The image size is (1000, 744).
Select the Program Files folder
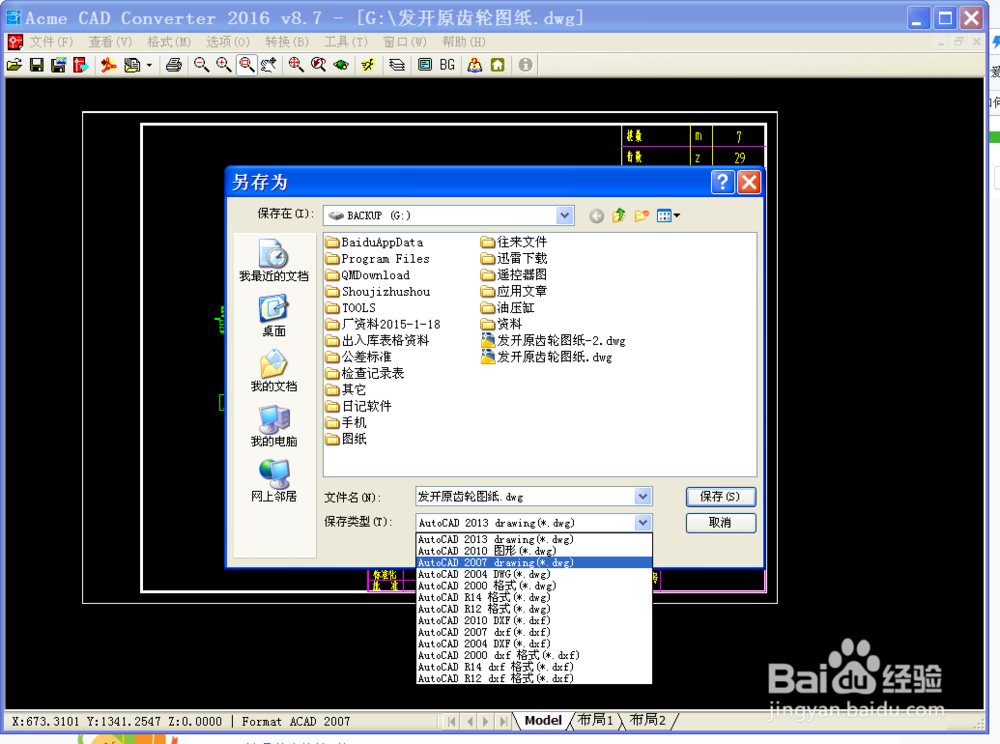(377, 259)
